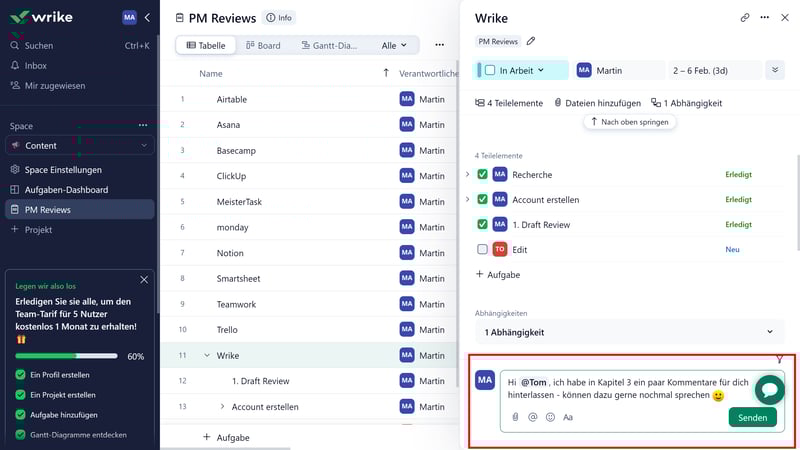
Task: Open the green chat bubble widget
Action: 769,390
